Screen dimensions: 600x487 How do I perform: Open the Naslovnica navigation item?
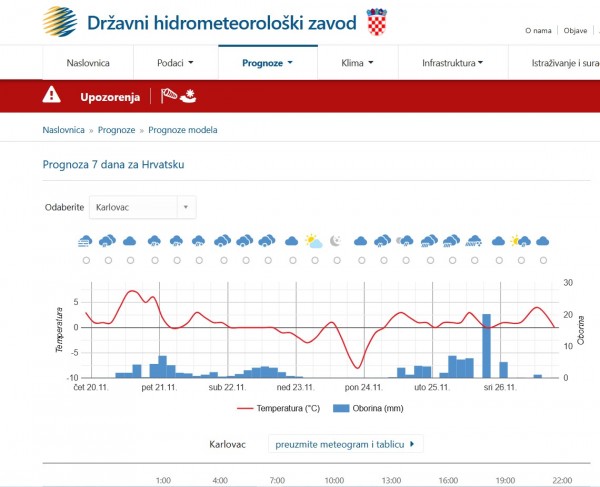click(88, 63)
